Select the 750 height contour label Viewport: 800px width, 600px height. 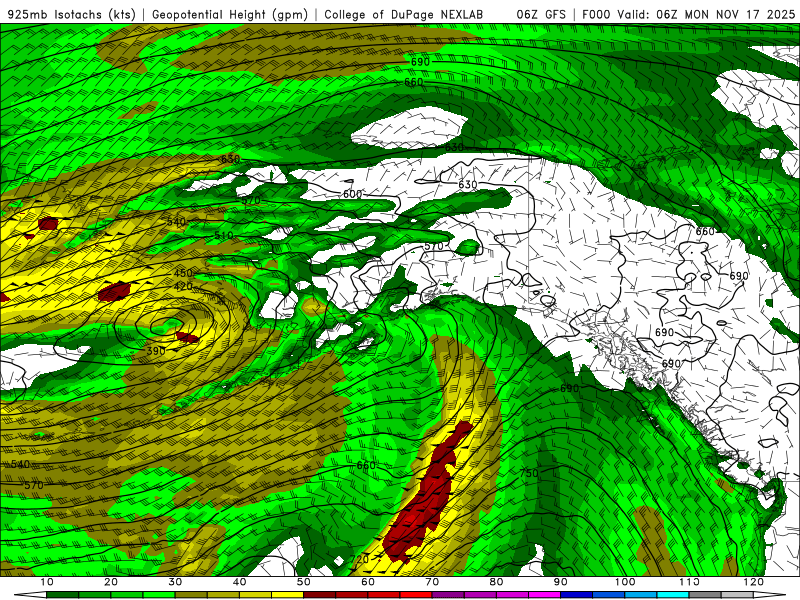(x=529, y=473)
